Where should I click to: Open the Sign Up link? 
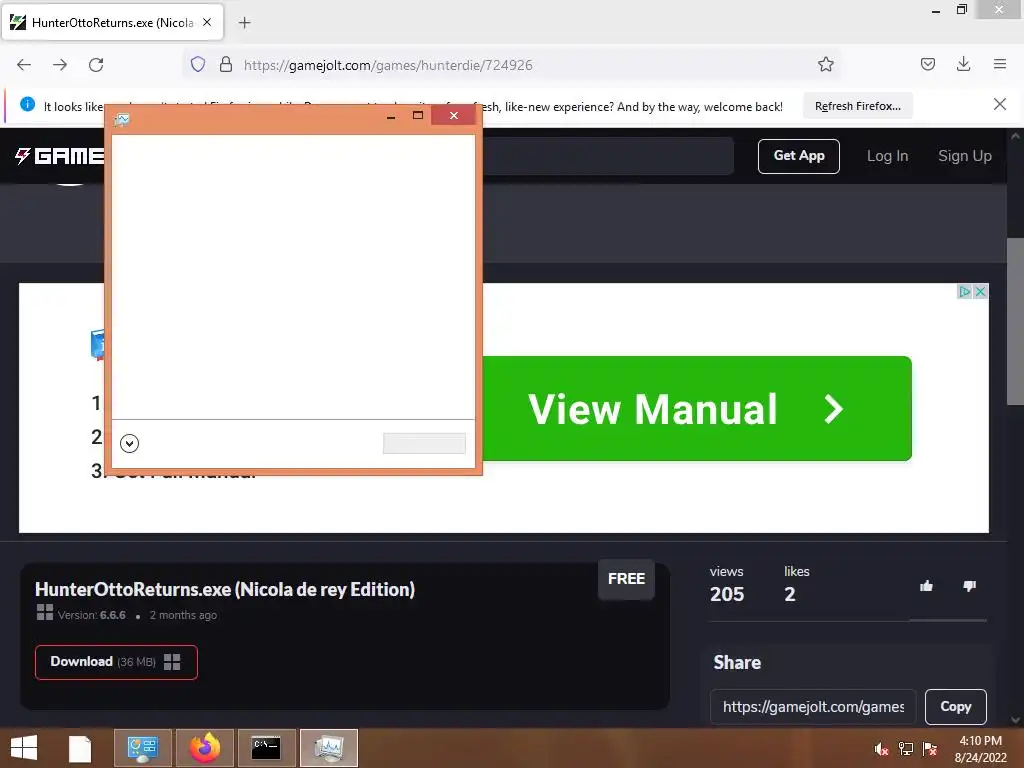(x=965, y=156)
